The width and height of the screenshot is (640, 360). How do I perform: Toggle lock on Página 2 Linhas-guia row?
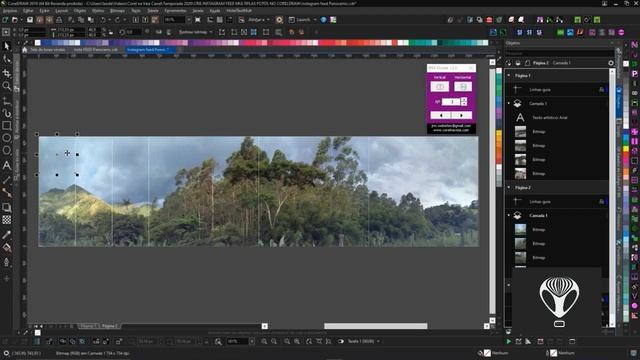601,201
